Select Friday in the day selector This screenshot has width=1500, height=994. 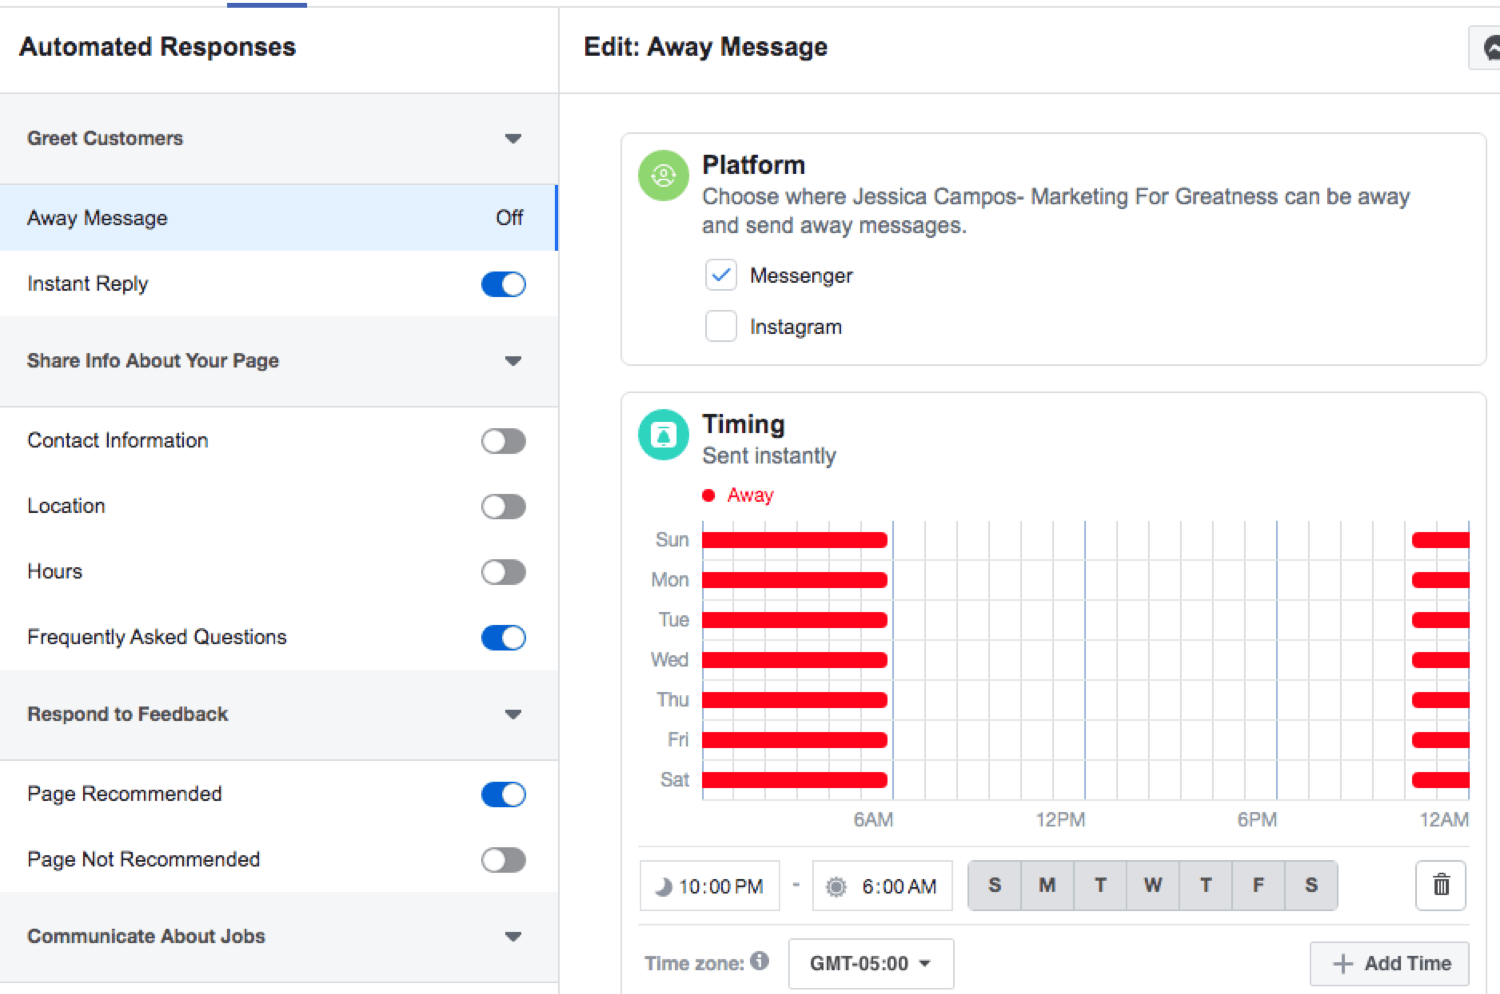1258,885
